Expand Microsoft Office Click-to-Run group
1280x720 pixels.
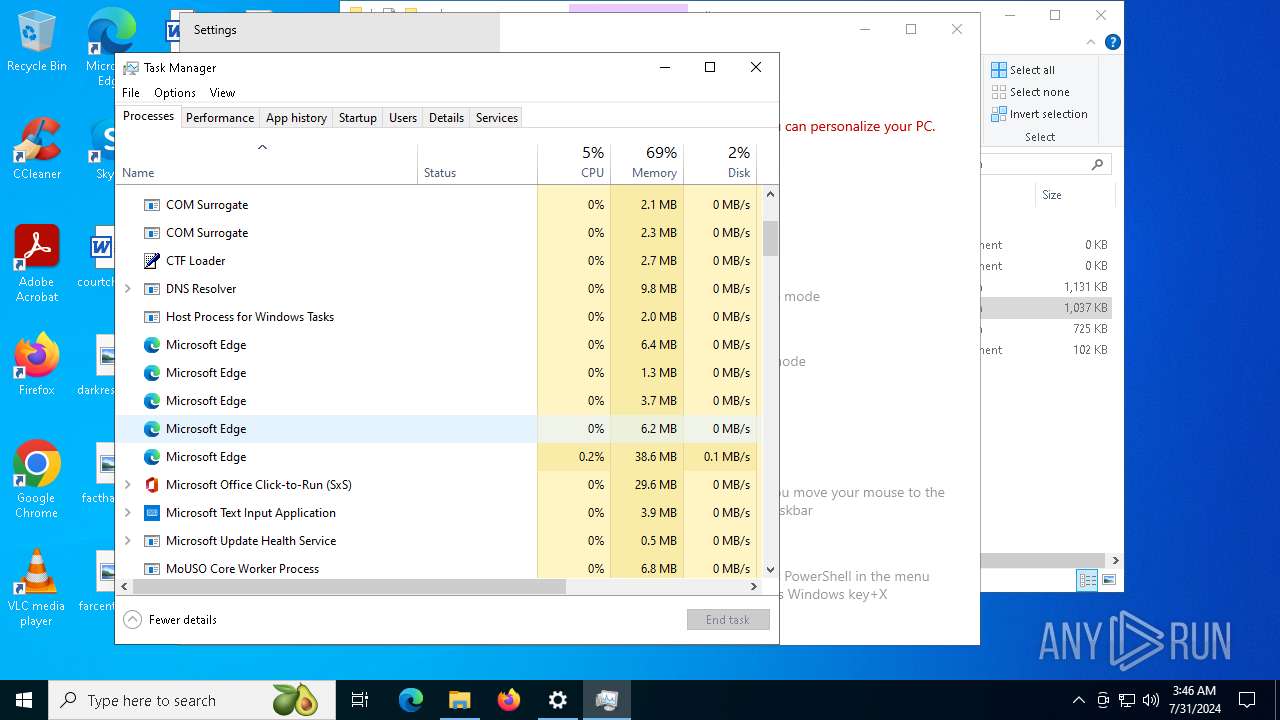coord(127,485)
